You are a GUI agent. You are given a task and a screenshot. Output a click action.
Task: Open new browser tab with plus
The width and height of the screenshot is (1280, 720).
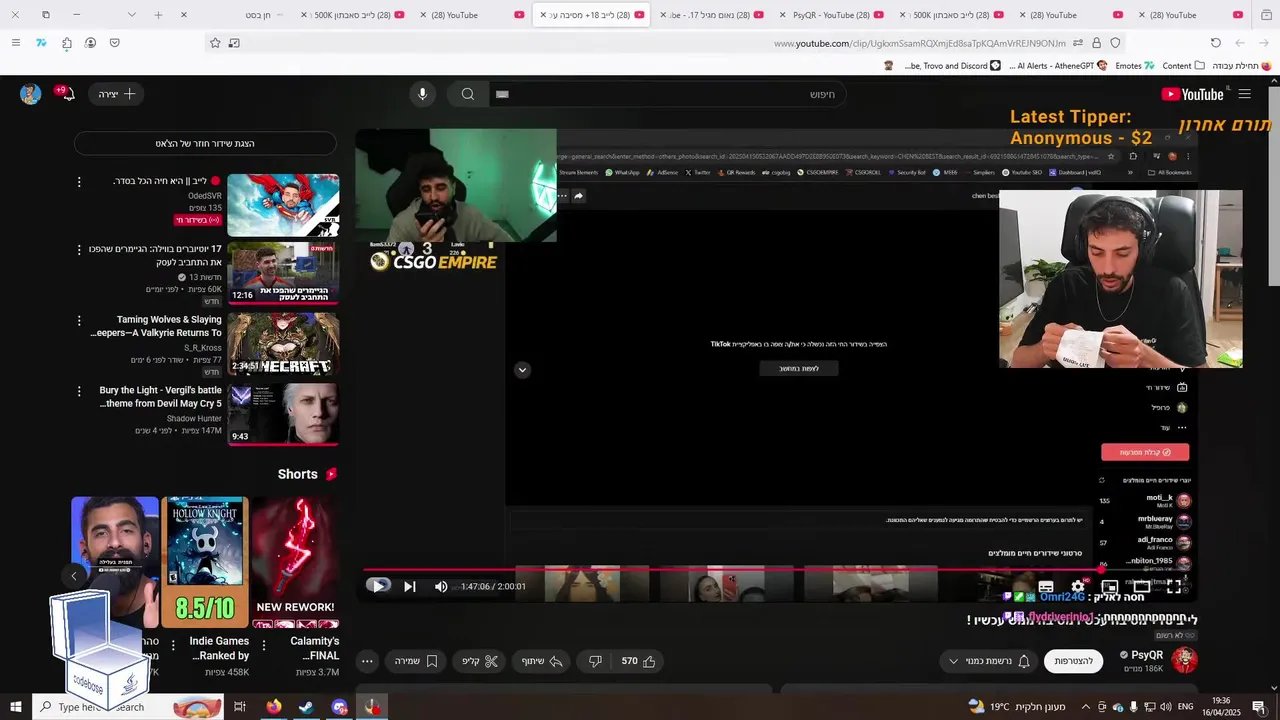tap(158, 15)
